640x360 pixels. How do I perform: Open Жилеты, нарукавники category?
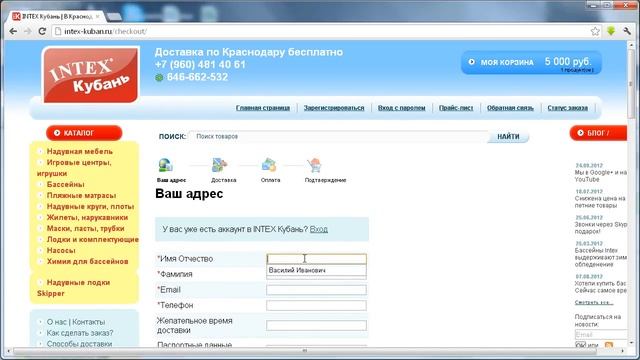pyautogui.click(x=87, y=218)
